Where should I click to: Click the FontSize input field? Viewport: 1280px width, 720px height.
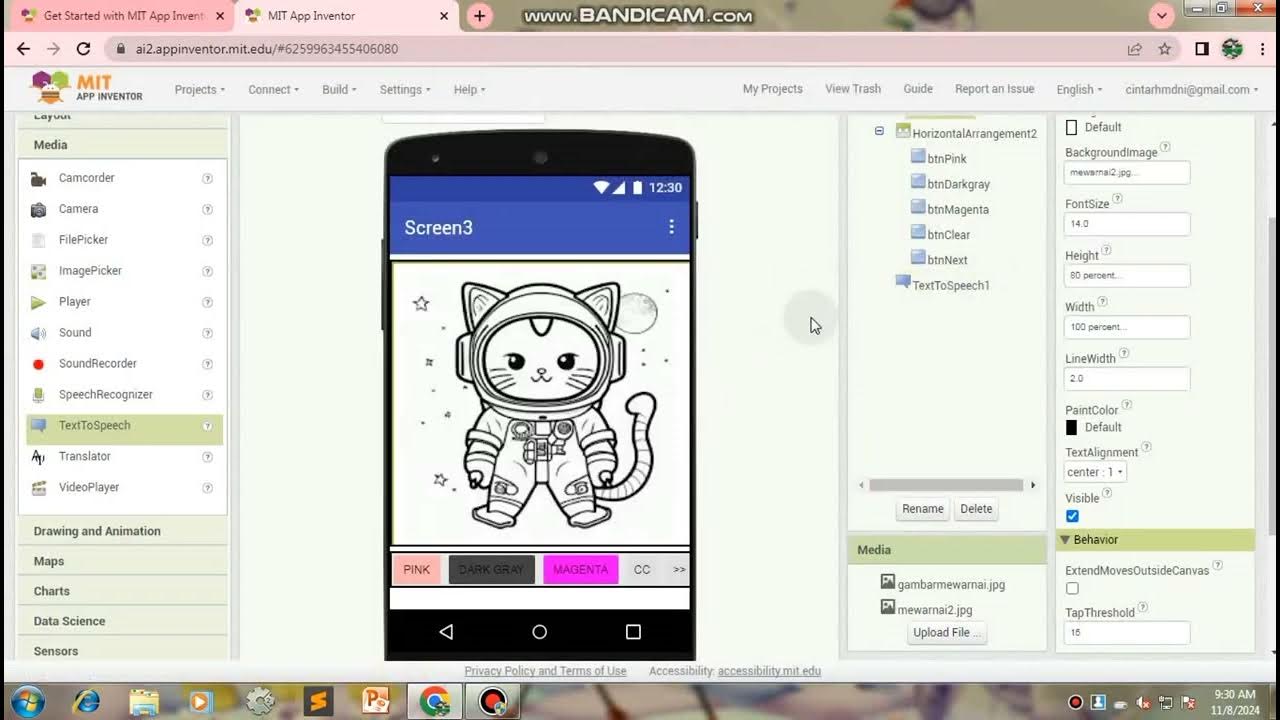(1127, 224)
